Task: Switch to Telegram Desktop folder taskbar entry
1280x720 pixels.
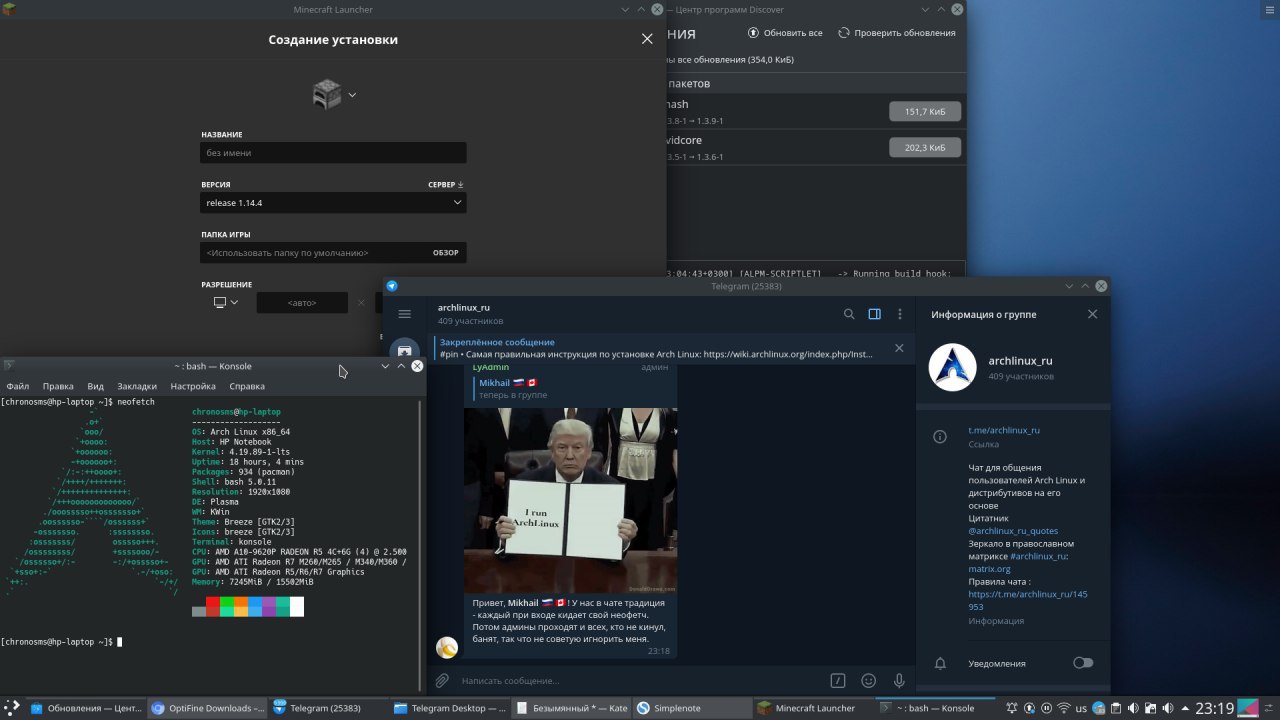Action: pyautogui.click(x=450, y=708)
